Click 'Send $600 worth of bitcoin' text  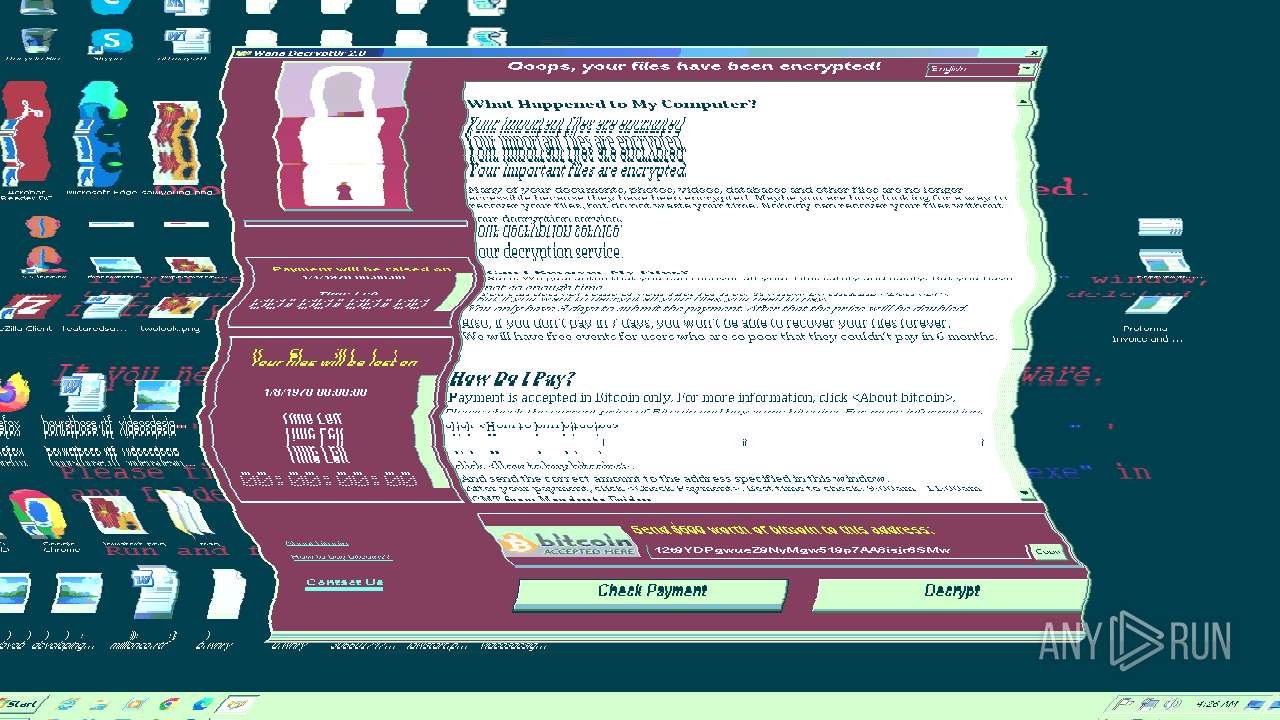pos(782,529)
